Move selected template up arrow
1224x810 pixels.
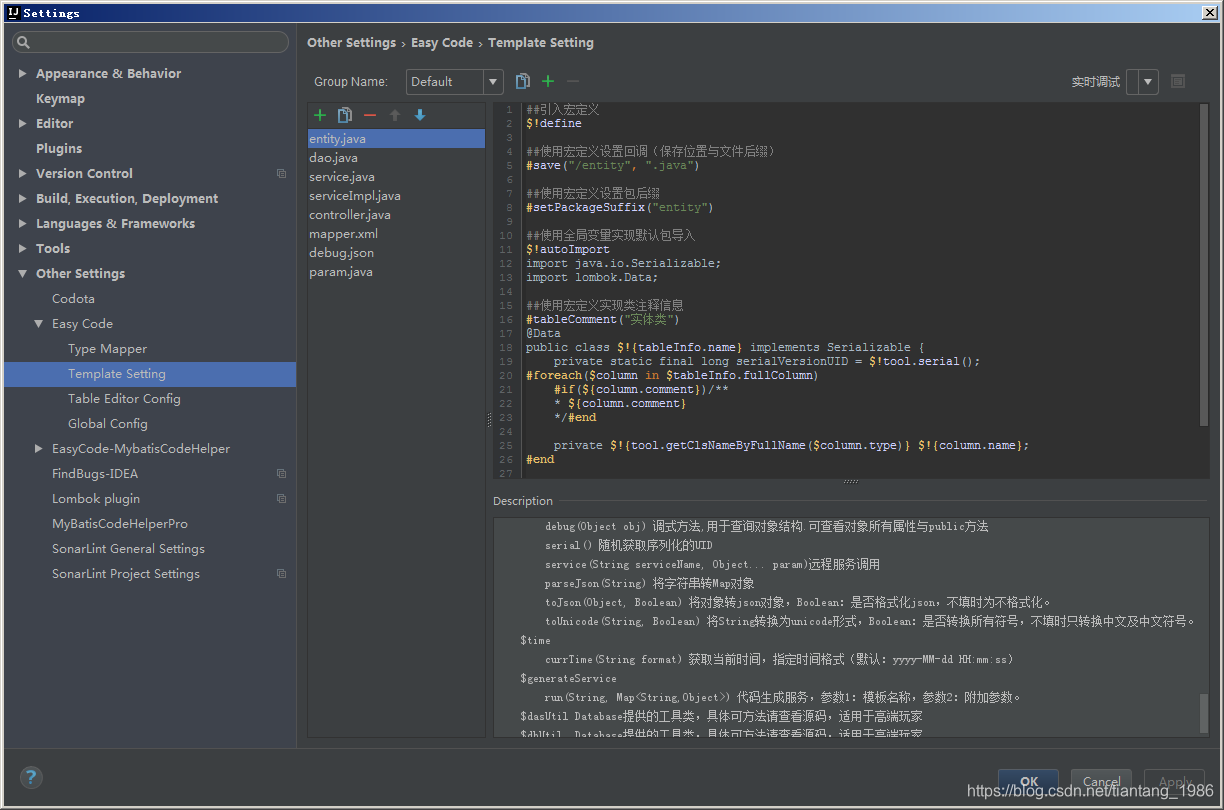(x=395, y=115)
